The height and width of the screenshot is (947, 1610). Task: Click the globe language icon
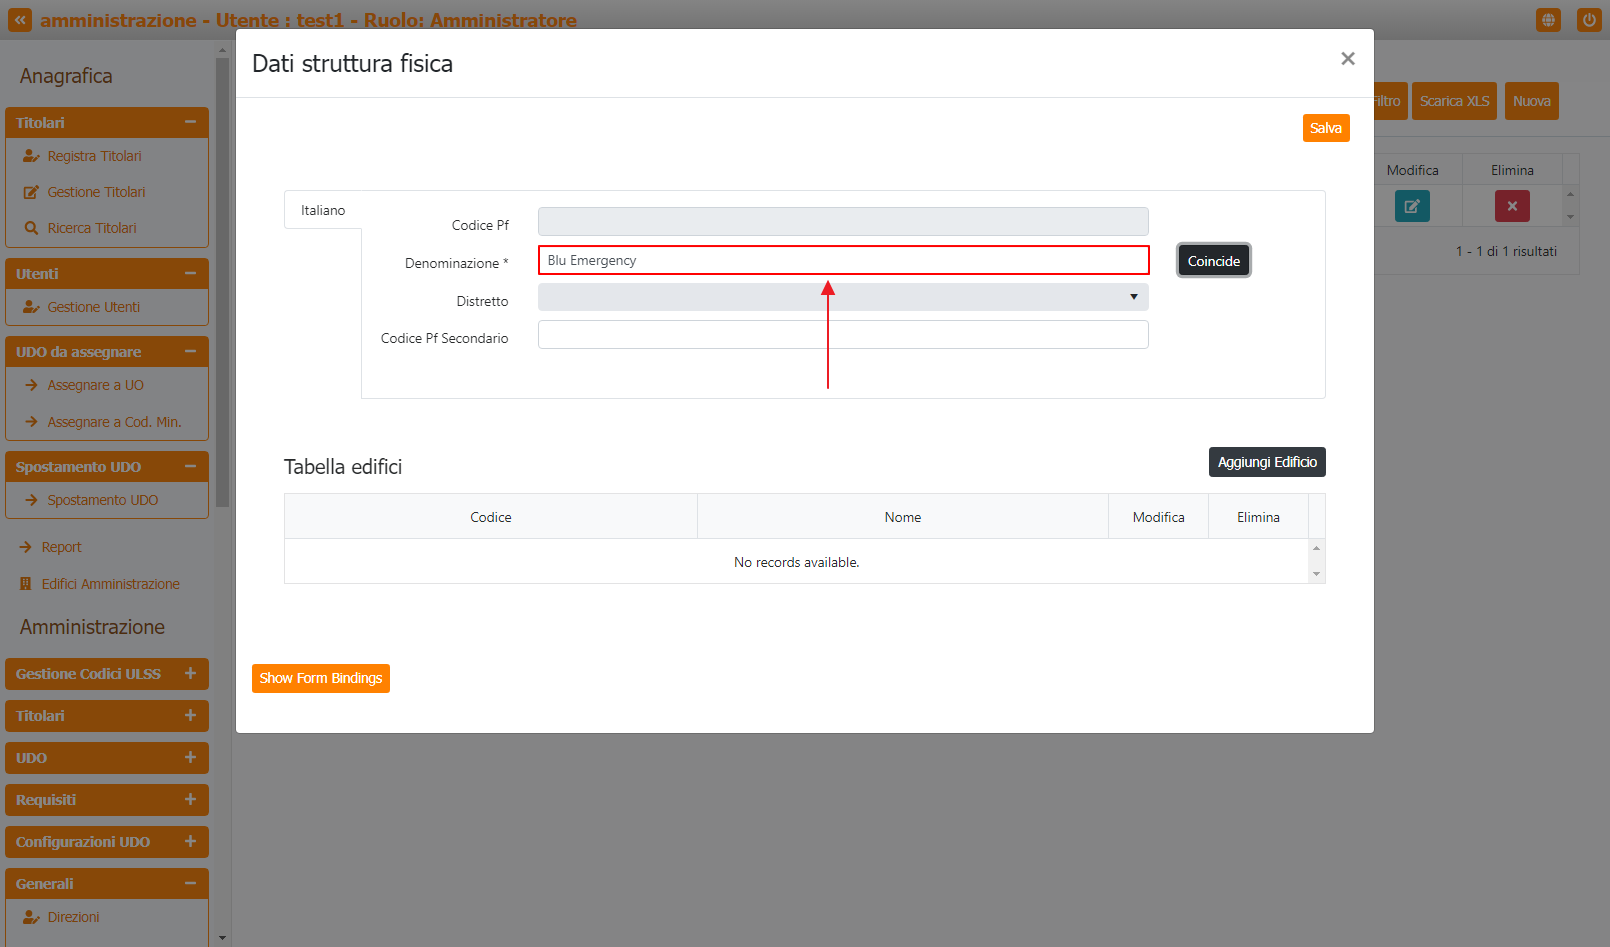1548,20
